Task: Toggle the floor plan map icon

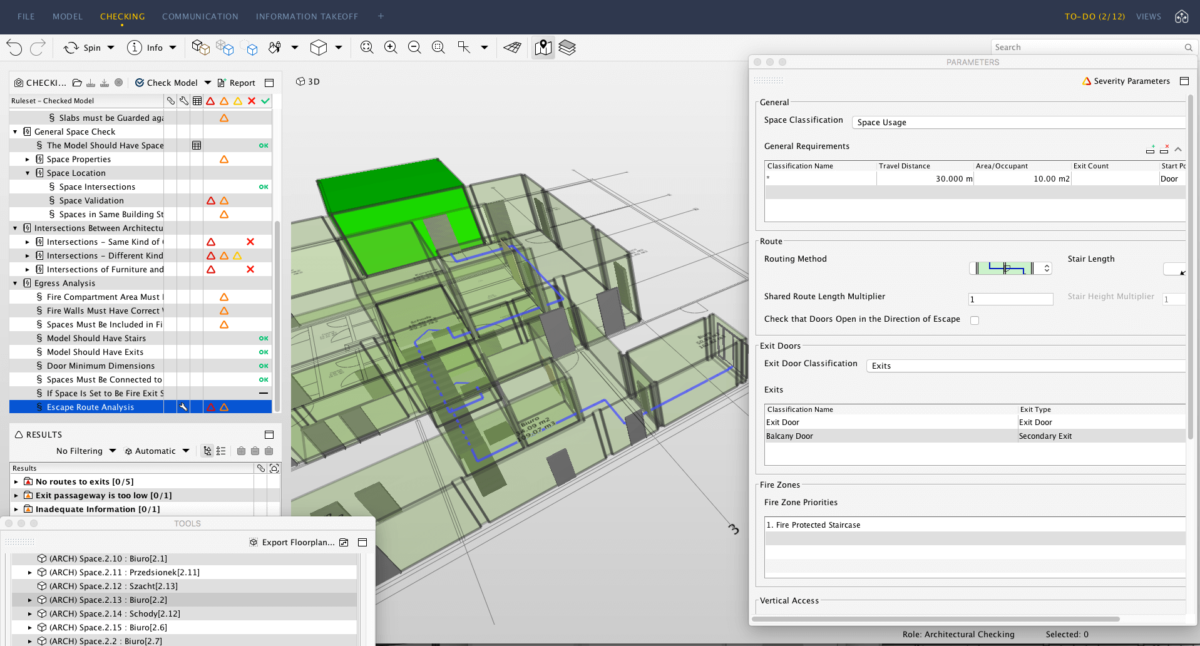Action: (543, 47)
